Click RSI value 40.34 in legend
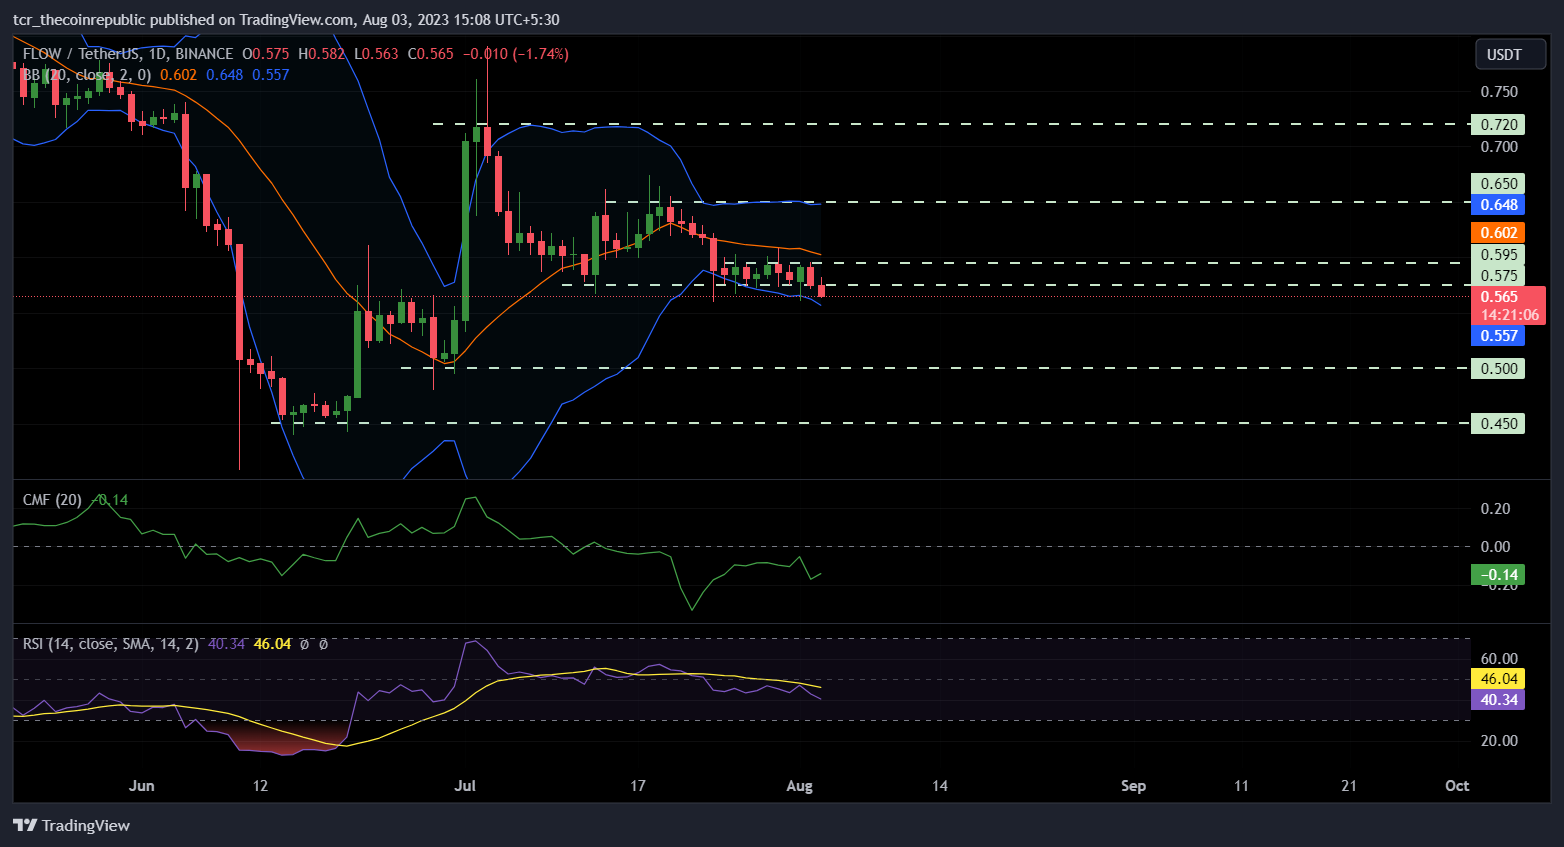Screen dimensions: 1564x847 [x=226, y=644]
